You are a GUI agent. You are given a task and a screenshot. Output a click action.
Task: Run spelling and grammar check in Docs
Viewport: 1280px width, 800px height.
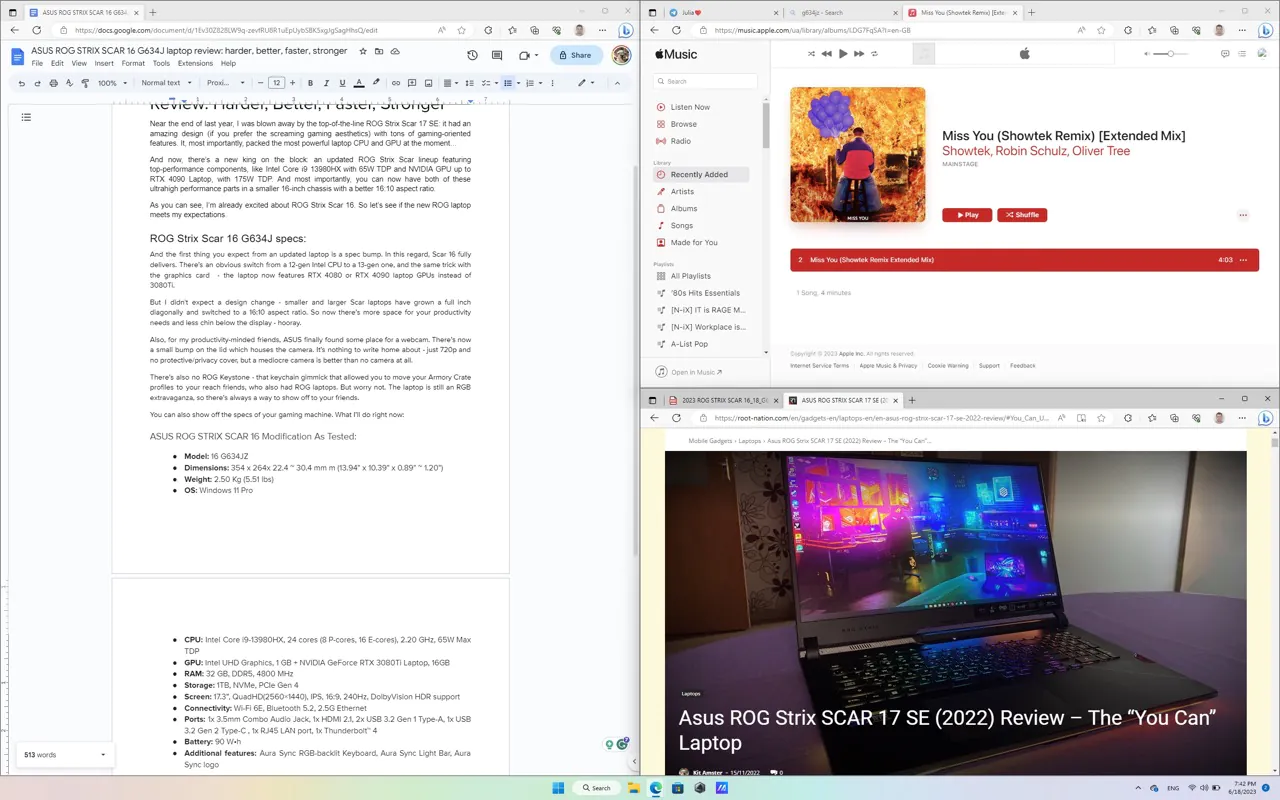[69, 83]
